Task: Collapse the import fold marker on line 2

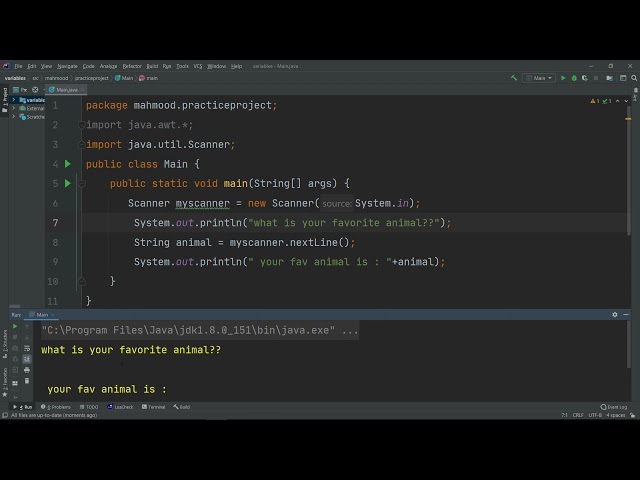Action: point(82,125)
